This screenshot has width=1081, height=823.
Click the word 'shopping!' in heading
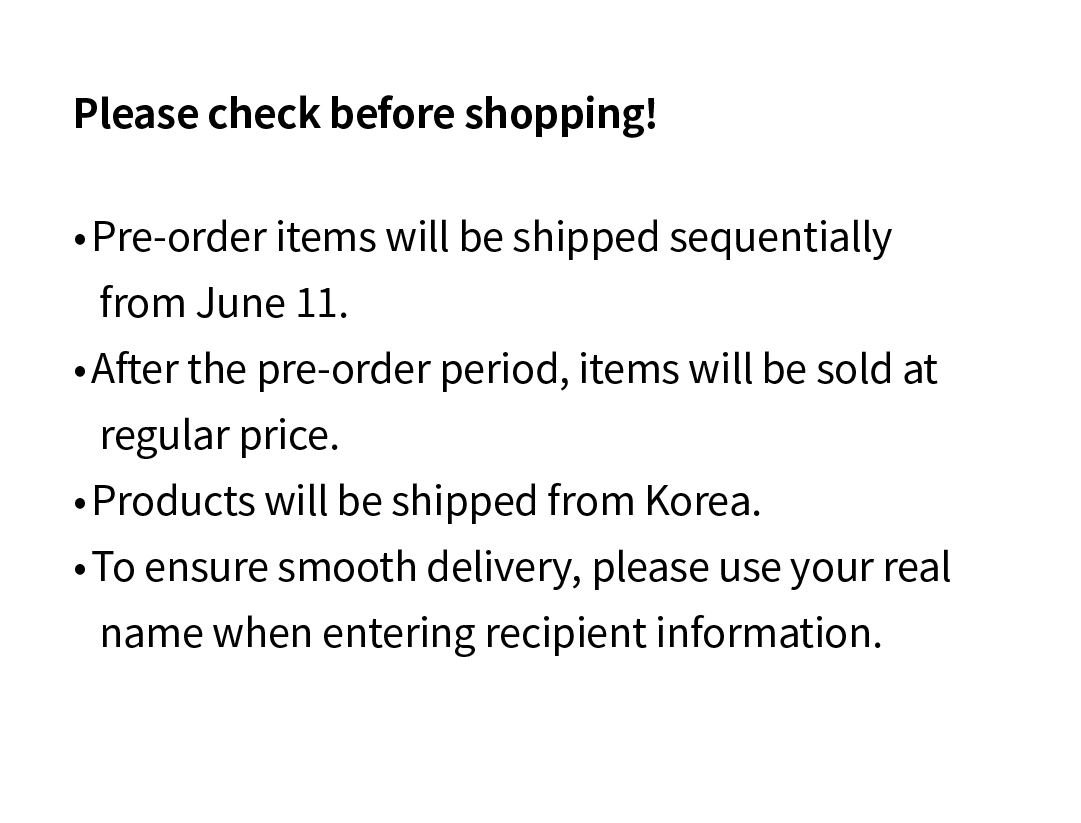tap(560, 114)
